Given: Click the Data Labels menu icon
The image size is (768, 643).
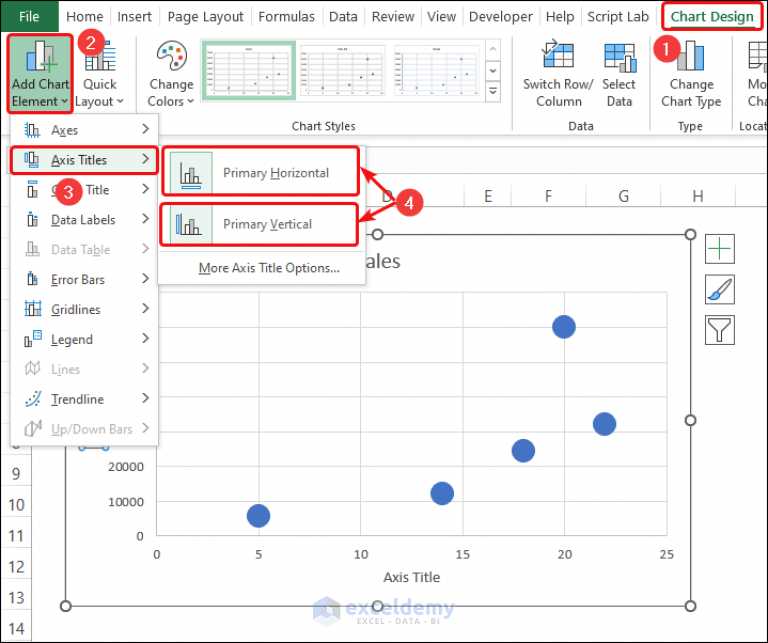Looking at the screenshot, I should pos(32,219).
